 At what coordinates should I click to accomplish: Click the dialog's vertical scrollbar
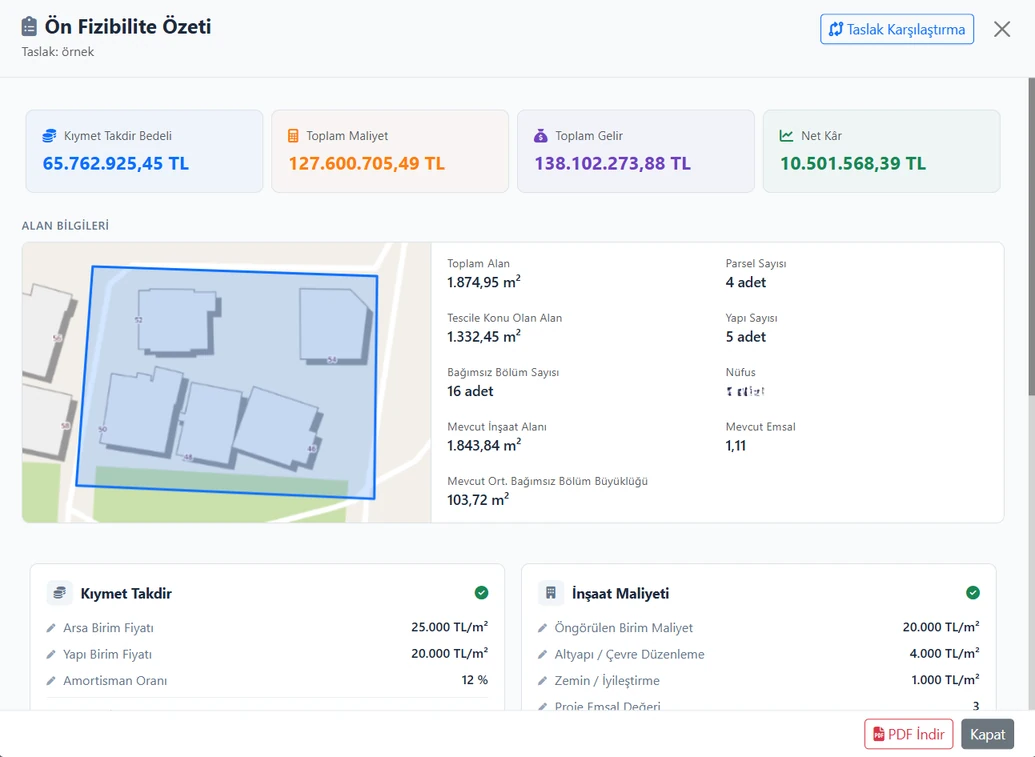[x=1031, y=236]
